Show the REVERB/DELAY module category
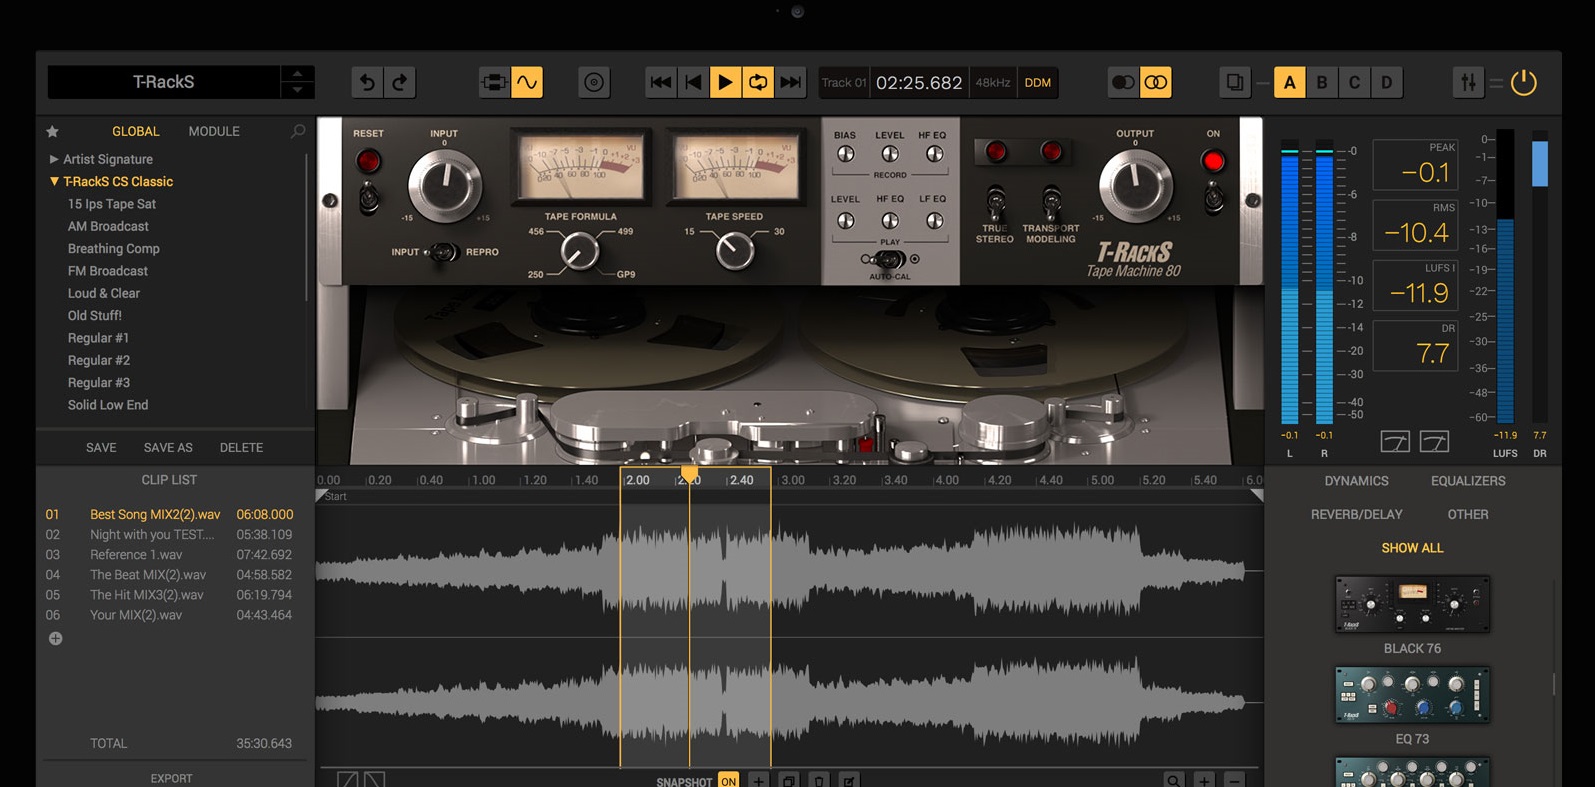This screenshot has height=787, width=1595. [1356, 514]
